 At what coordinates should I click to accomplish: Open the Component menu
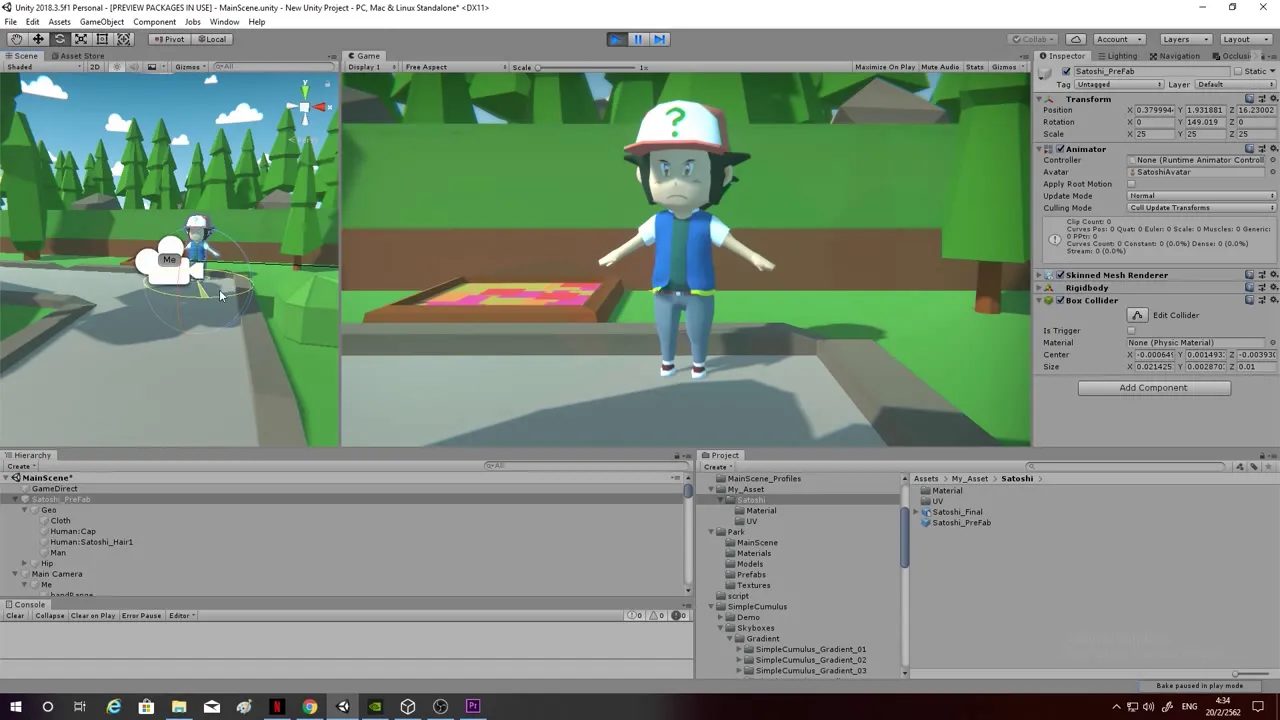click(154, 22)
